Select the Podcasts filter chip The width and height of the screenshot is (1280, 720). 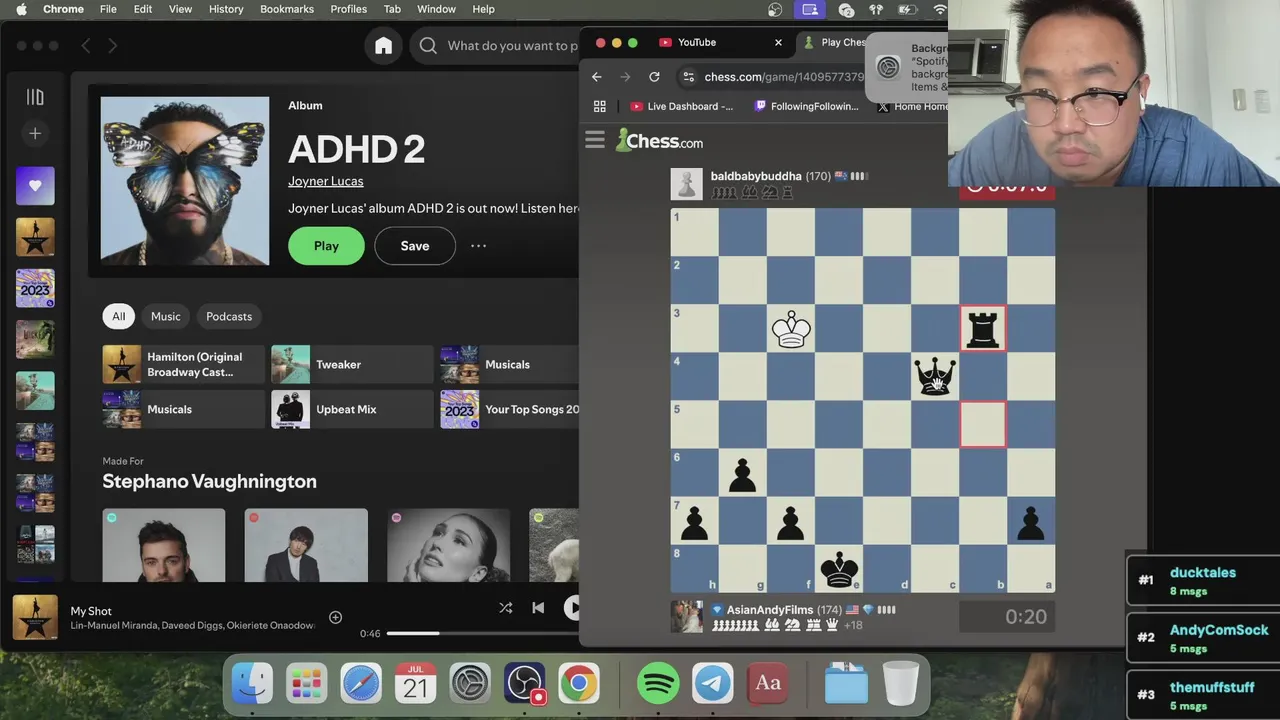[x=229, y=316]
